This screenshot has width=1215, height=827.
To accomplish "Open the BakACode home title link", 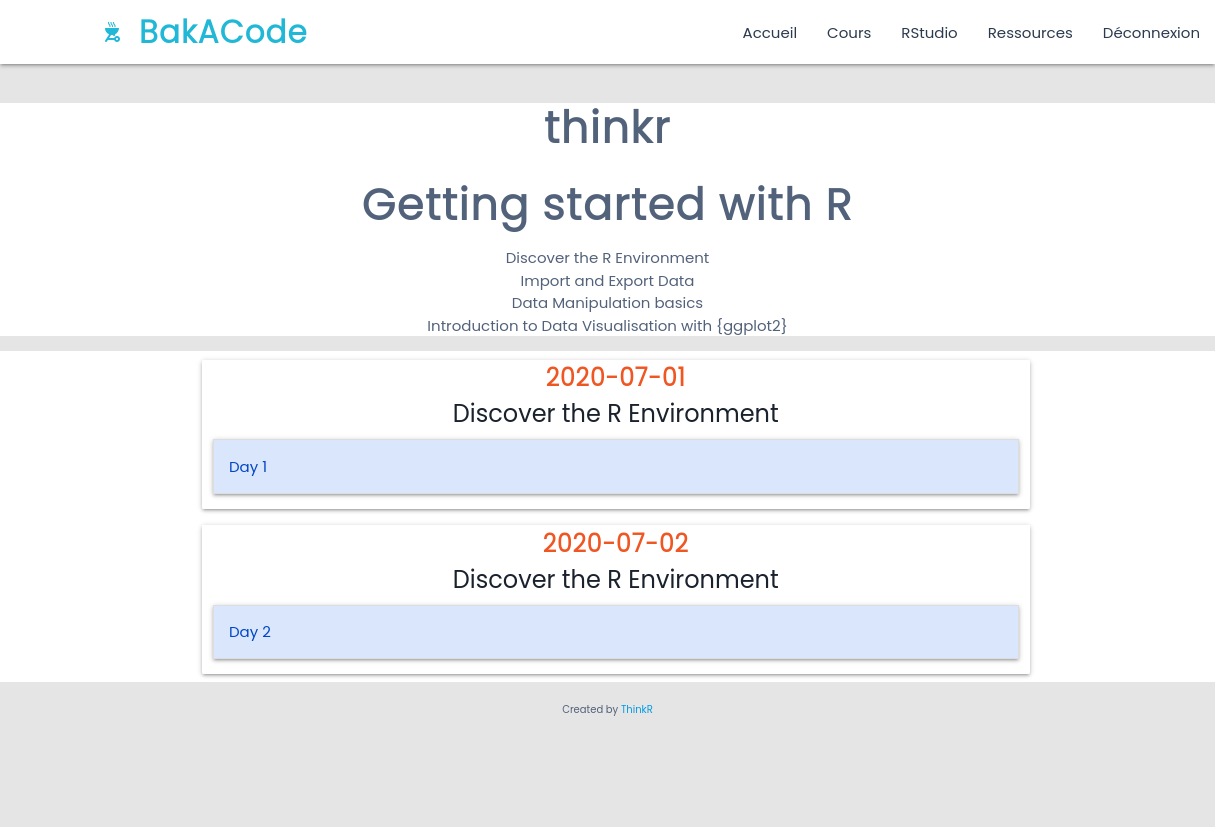I will (223, 32).
